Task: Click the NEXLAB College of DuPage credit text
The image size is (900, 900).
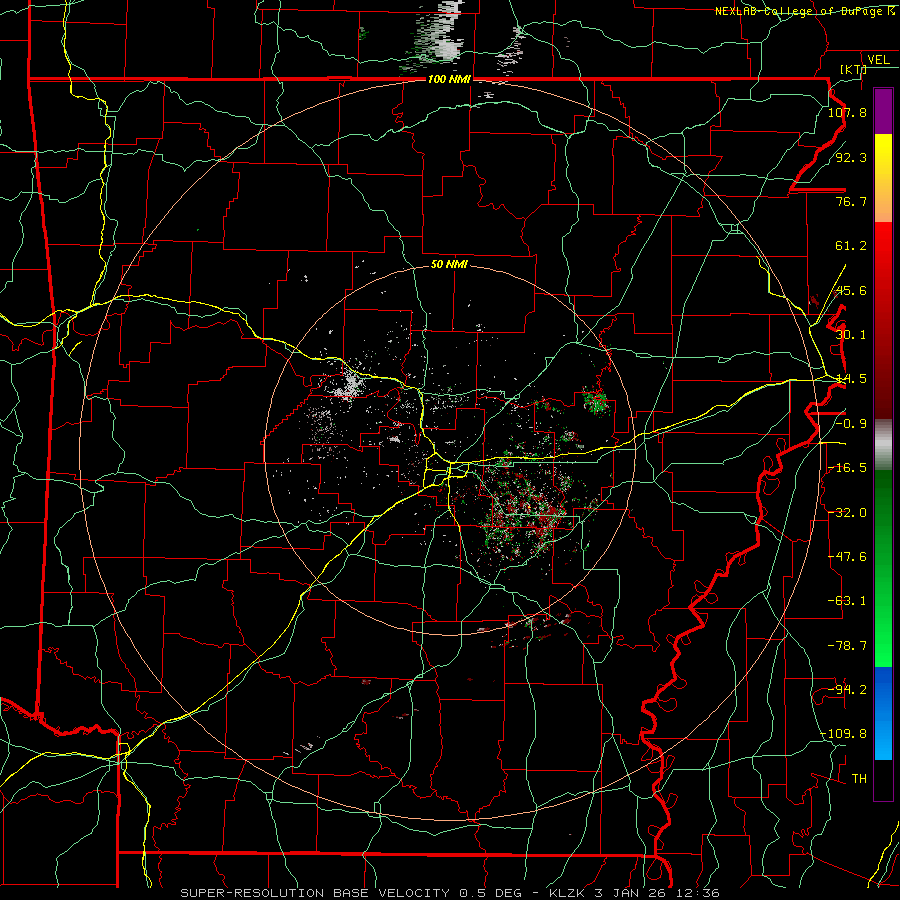Action: pos(806,11)
